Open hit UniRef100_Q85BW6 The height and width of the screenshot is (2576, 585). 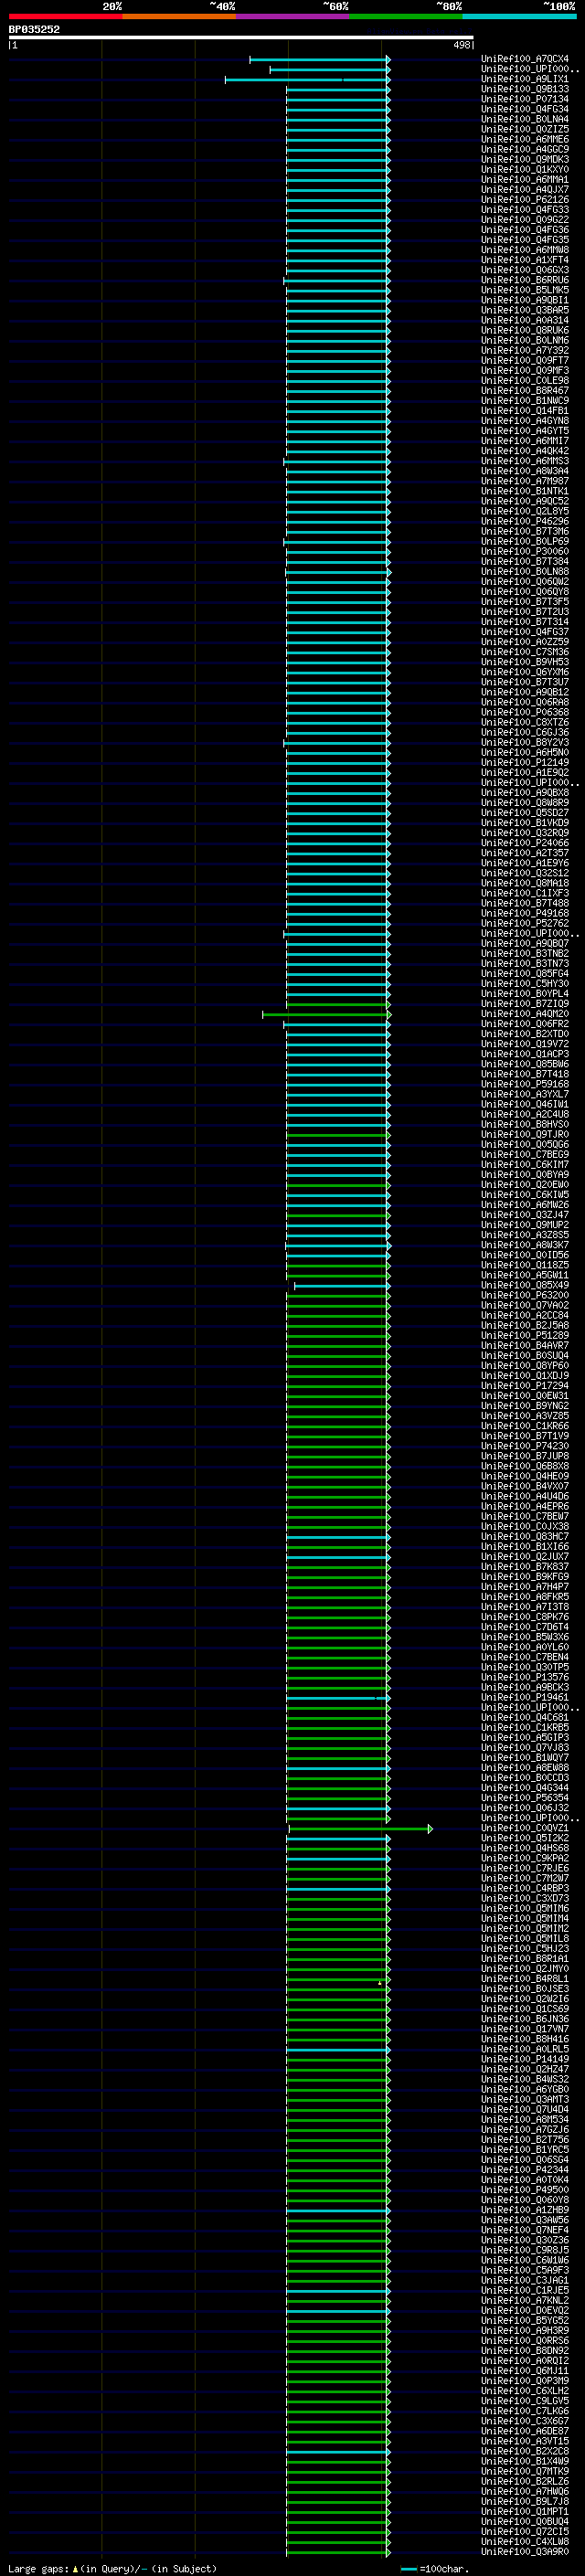525,1064
